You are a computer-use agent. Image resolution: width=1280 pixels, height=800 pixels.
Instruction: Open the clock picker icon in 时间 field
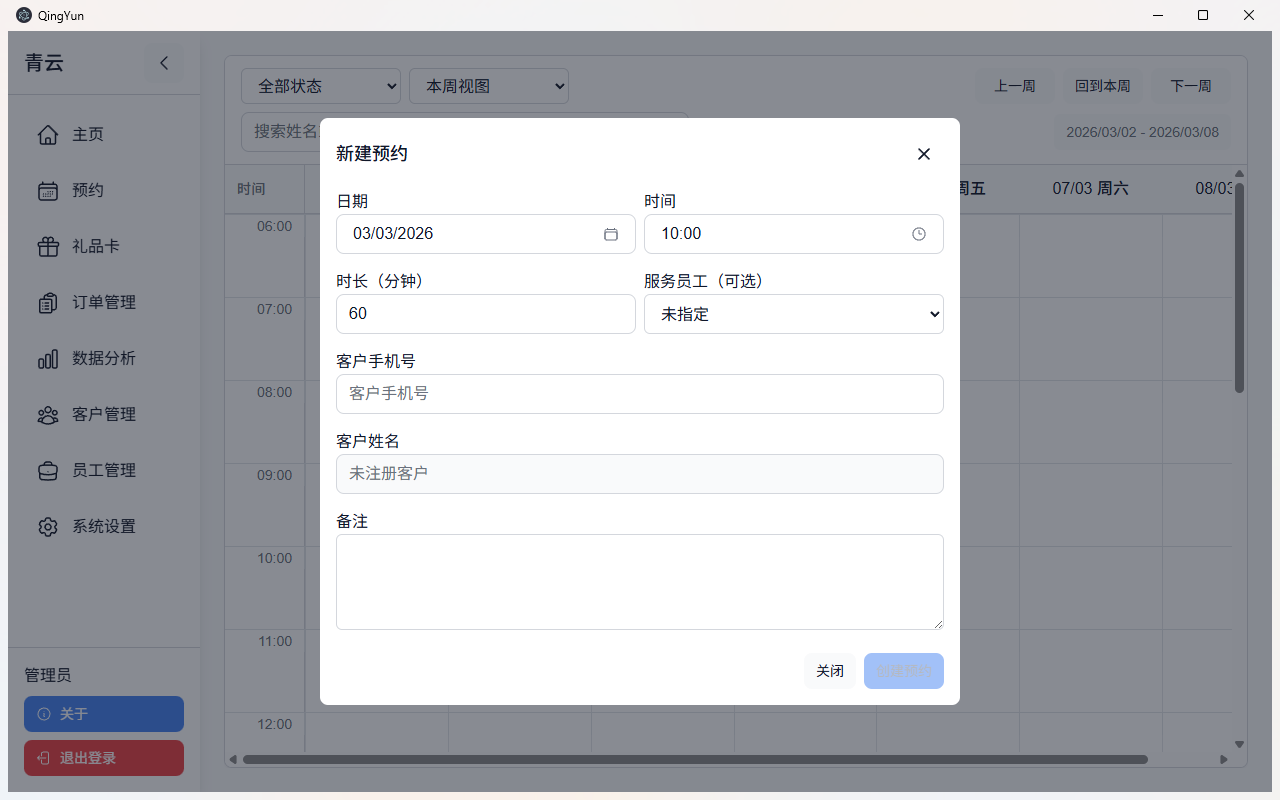[919, 234]
